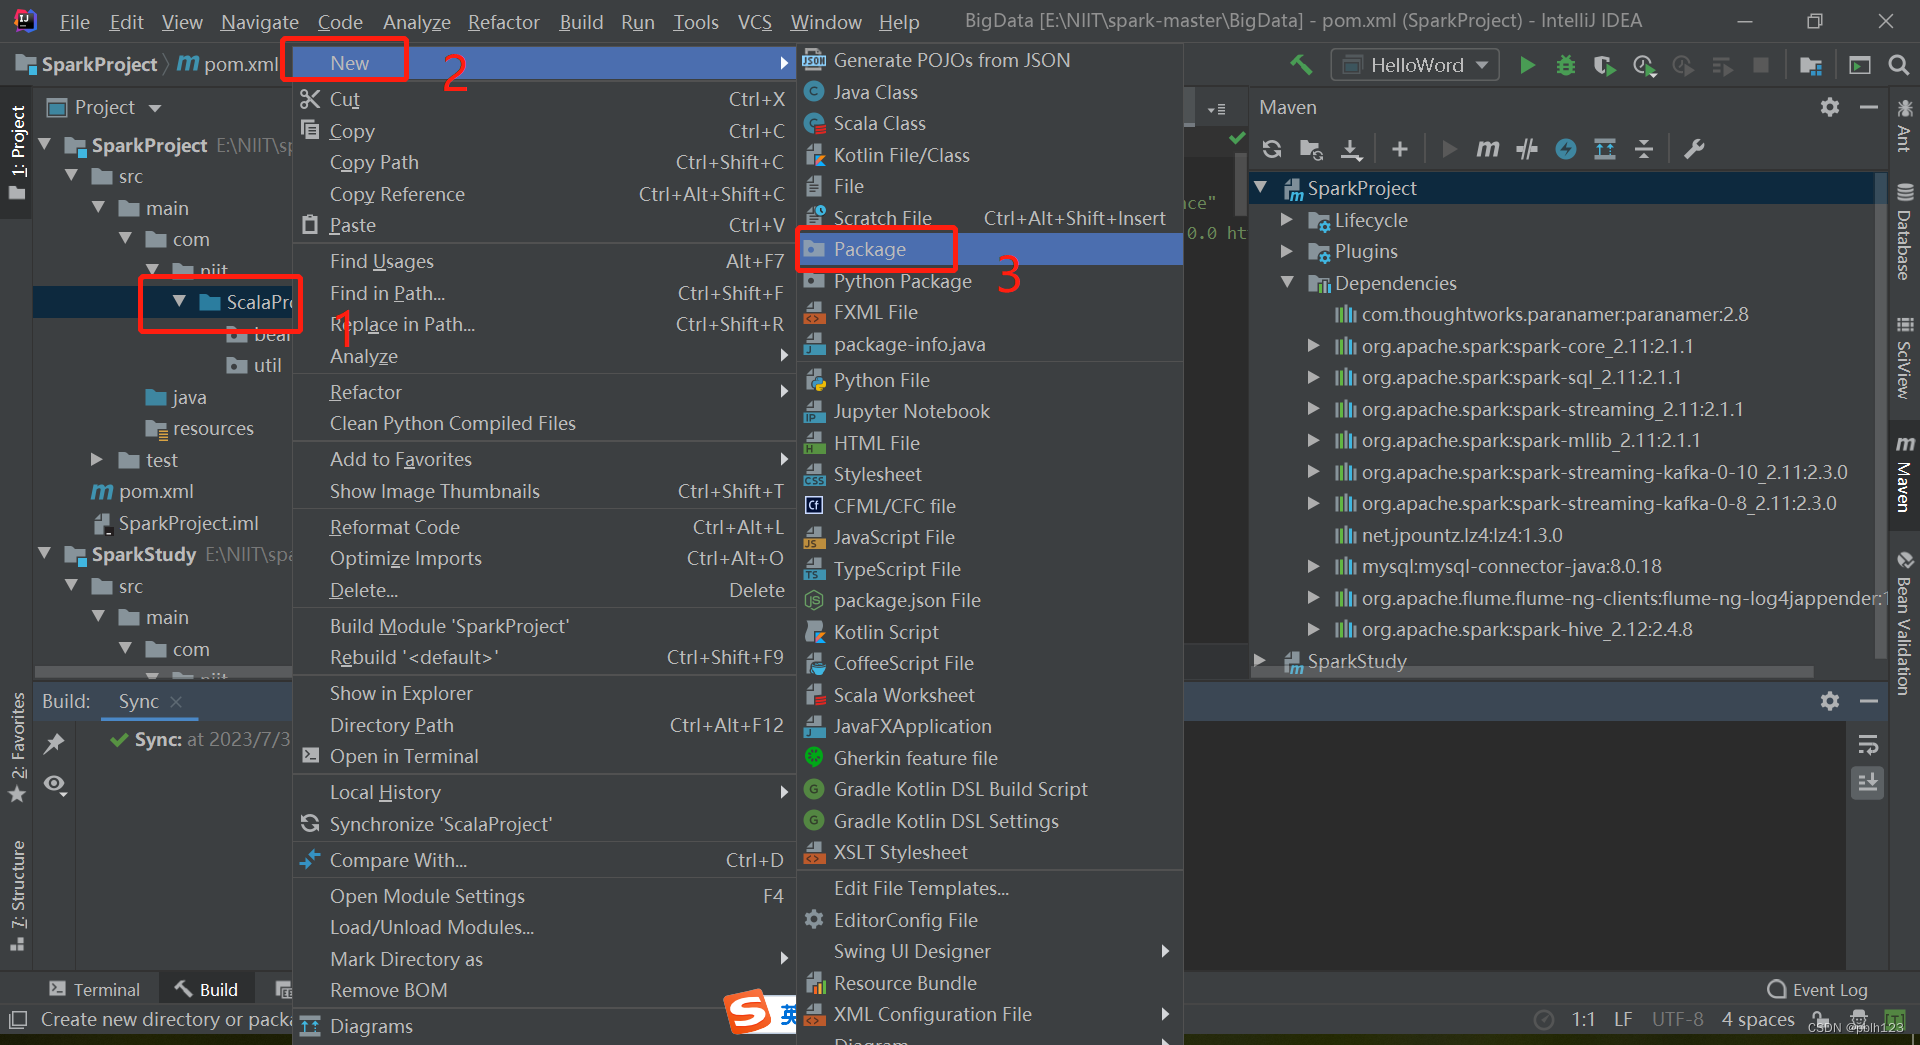Screen dimensions: 1920x1045
Task: Add Maven project plus icon
Action: coord(1400,149)
